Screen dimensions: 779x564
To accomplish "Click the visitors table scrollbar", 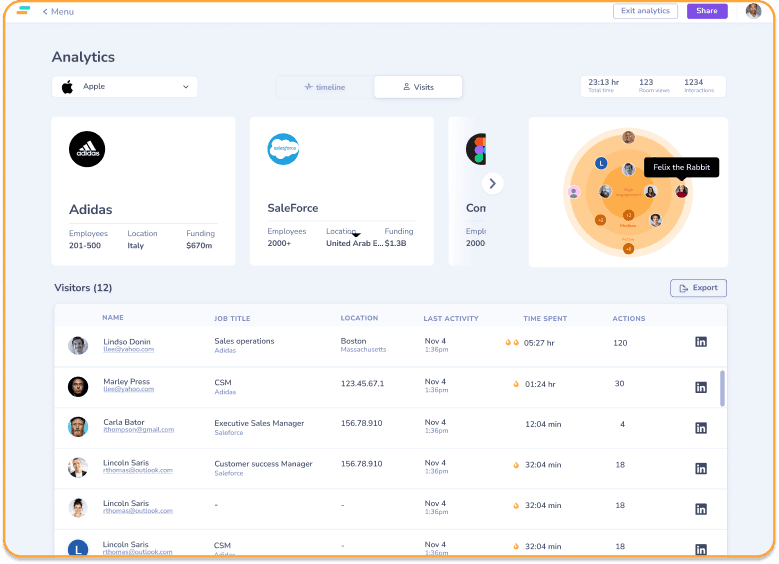I will [722, 388].
